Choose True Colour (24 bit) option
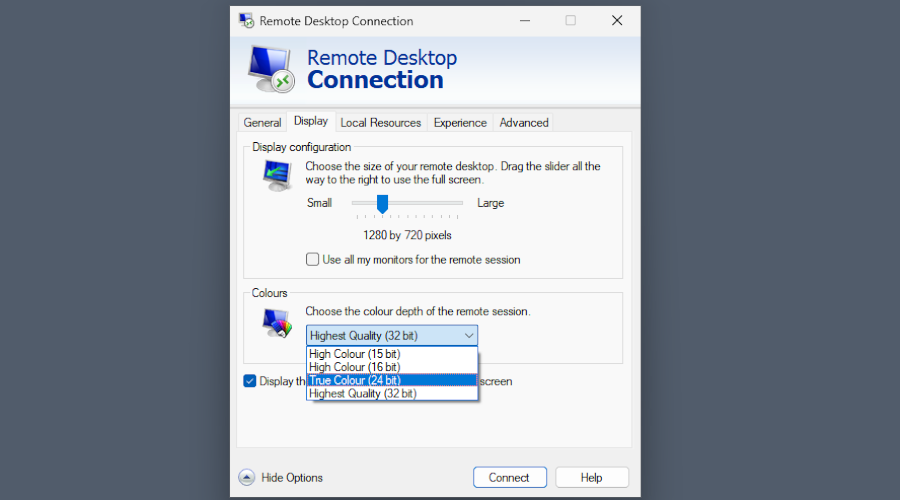Screen dimensions: 900x500 392,380
